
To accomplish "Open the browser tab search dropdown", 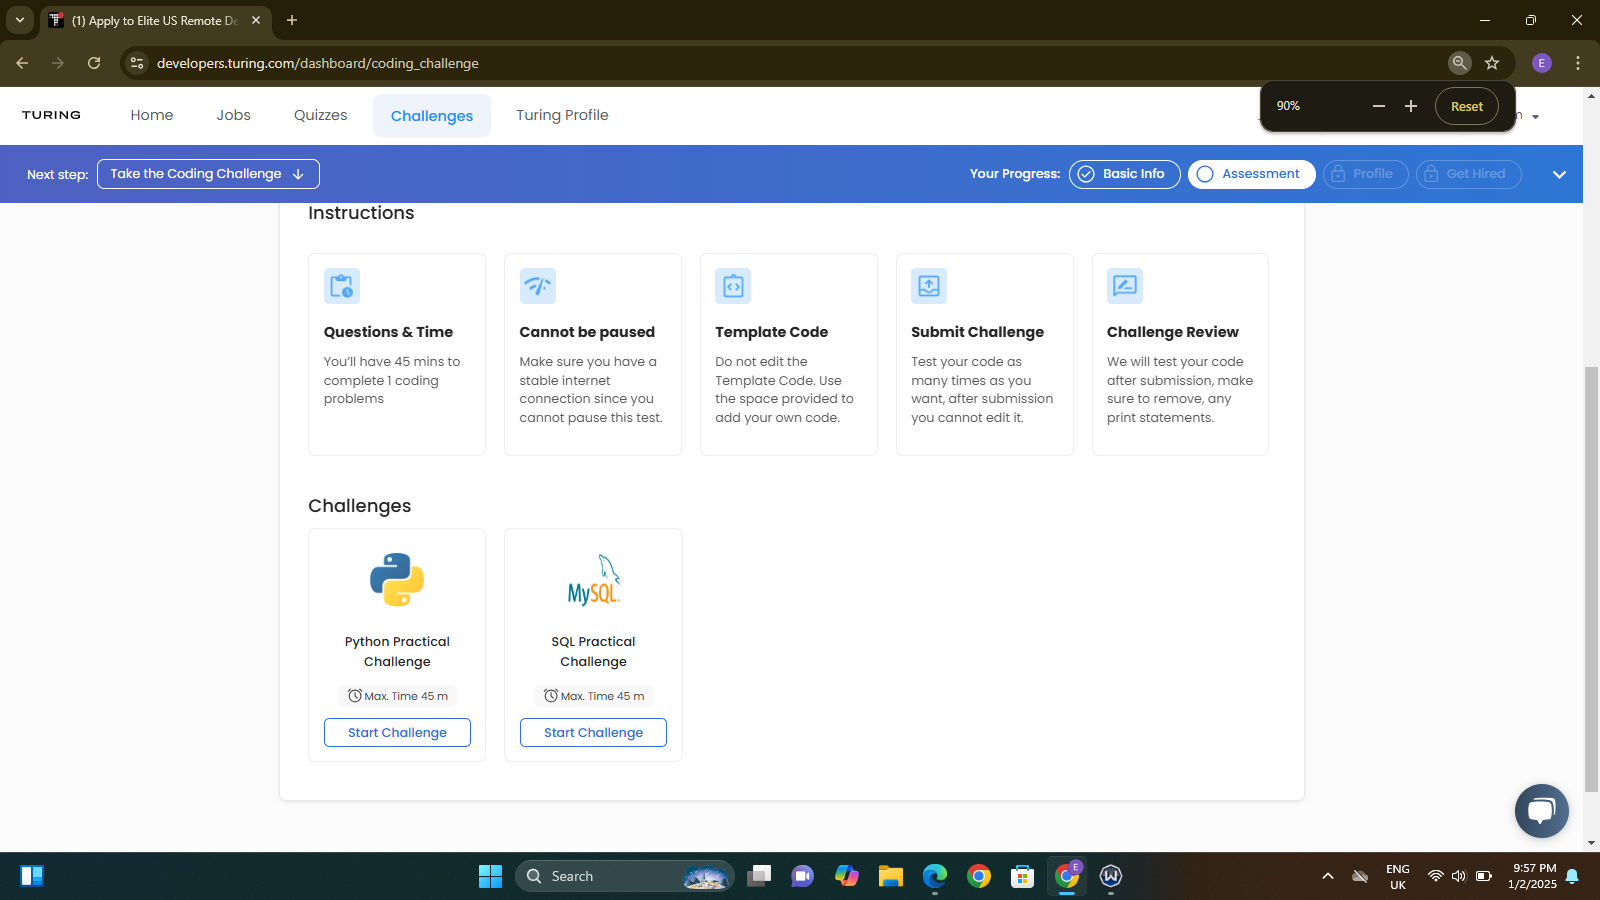I will [x=19, y=20].
